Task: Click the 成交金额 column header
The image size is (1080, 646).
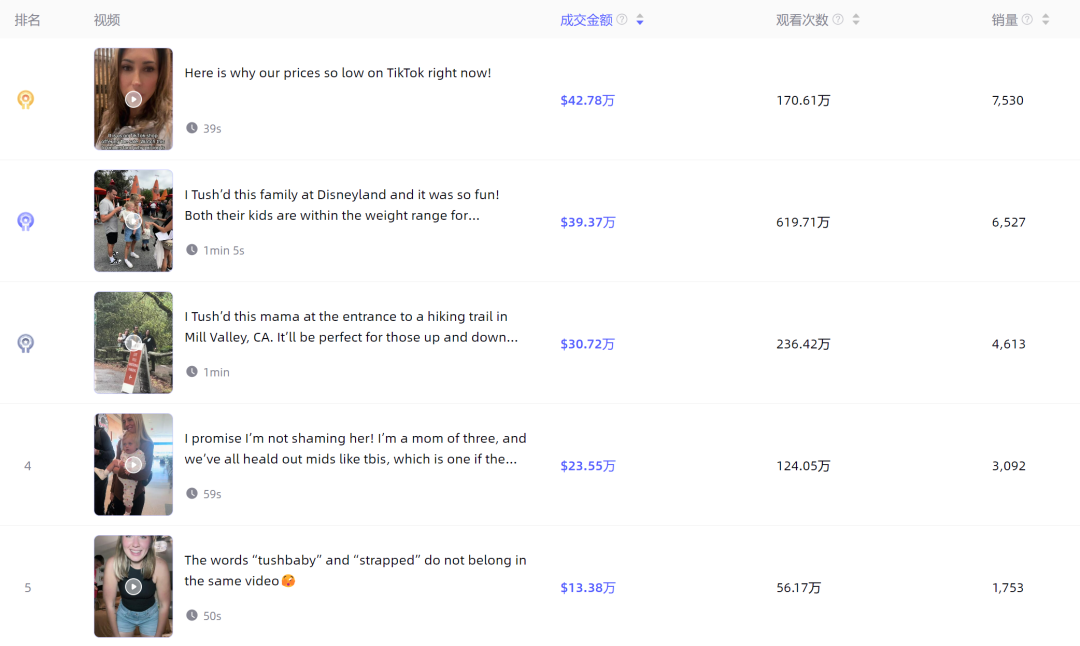Action: (x=586, y=20)
